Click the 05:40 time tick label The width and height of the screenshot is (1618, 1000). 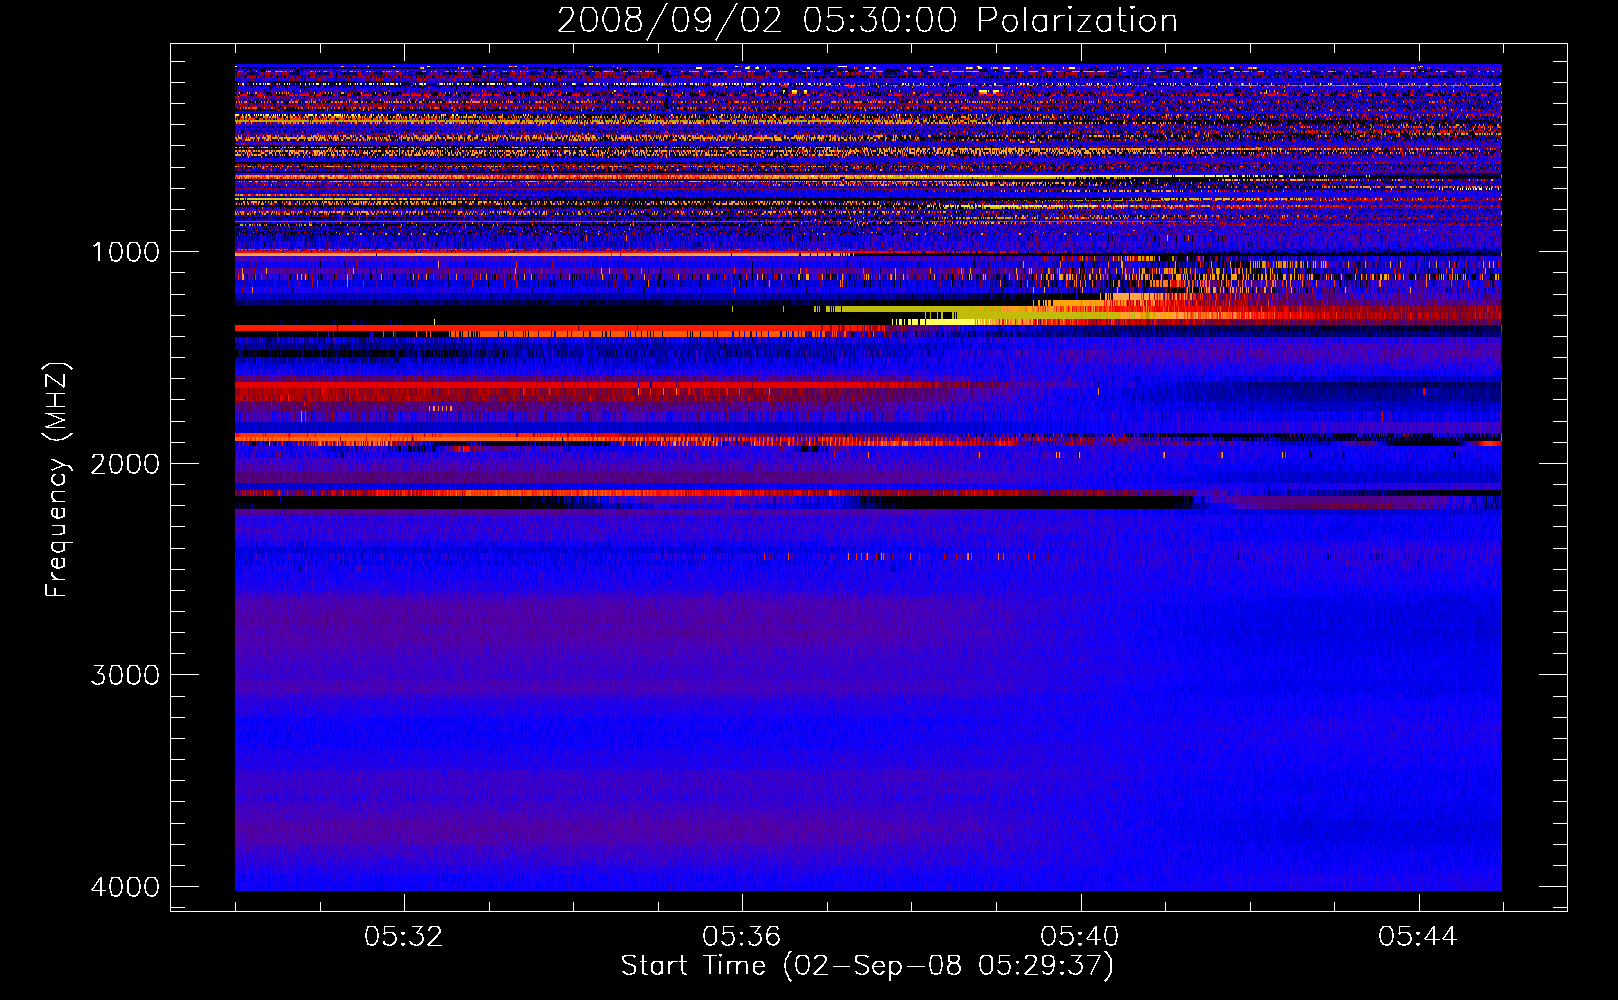tap(1079, 937)
